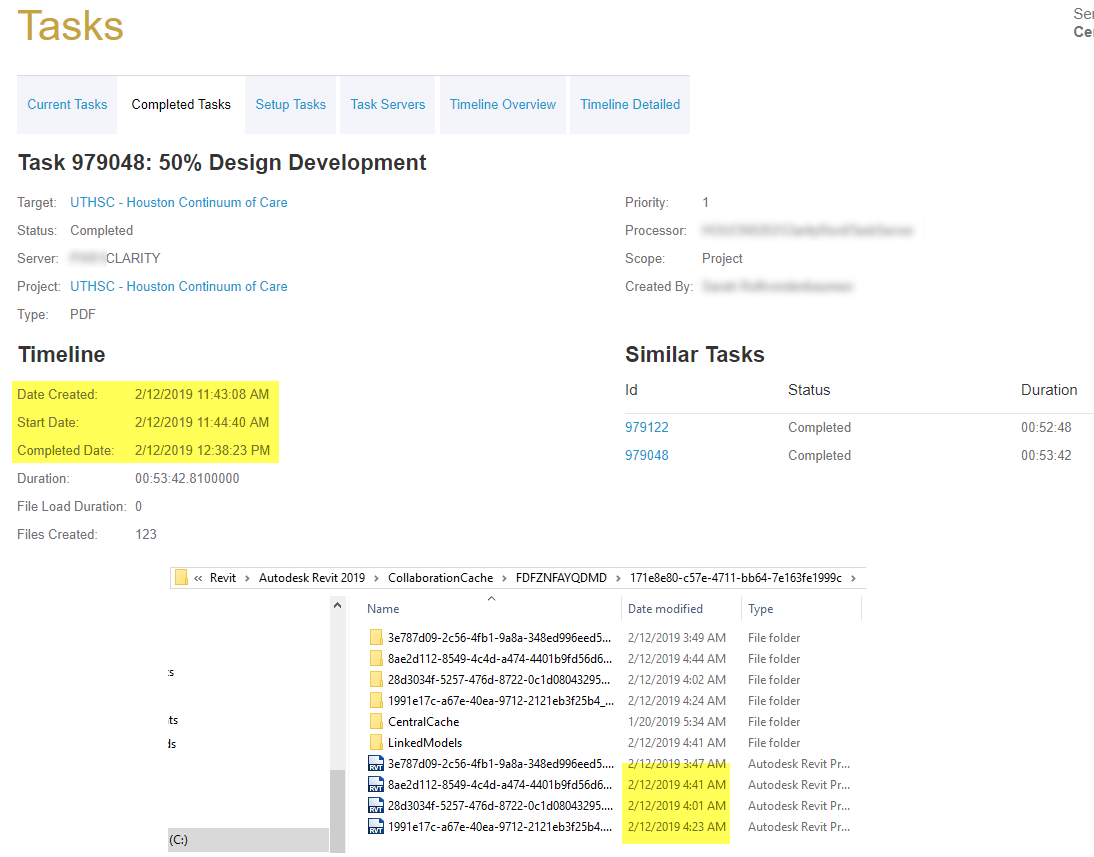Expand the chevron after Autodesk Revit 2019
This screenshot has height=857, width=1094.
tap(377, 578)
